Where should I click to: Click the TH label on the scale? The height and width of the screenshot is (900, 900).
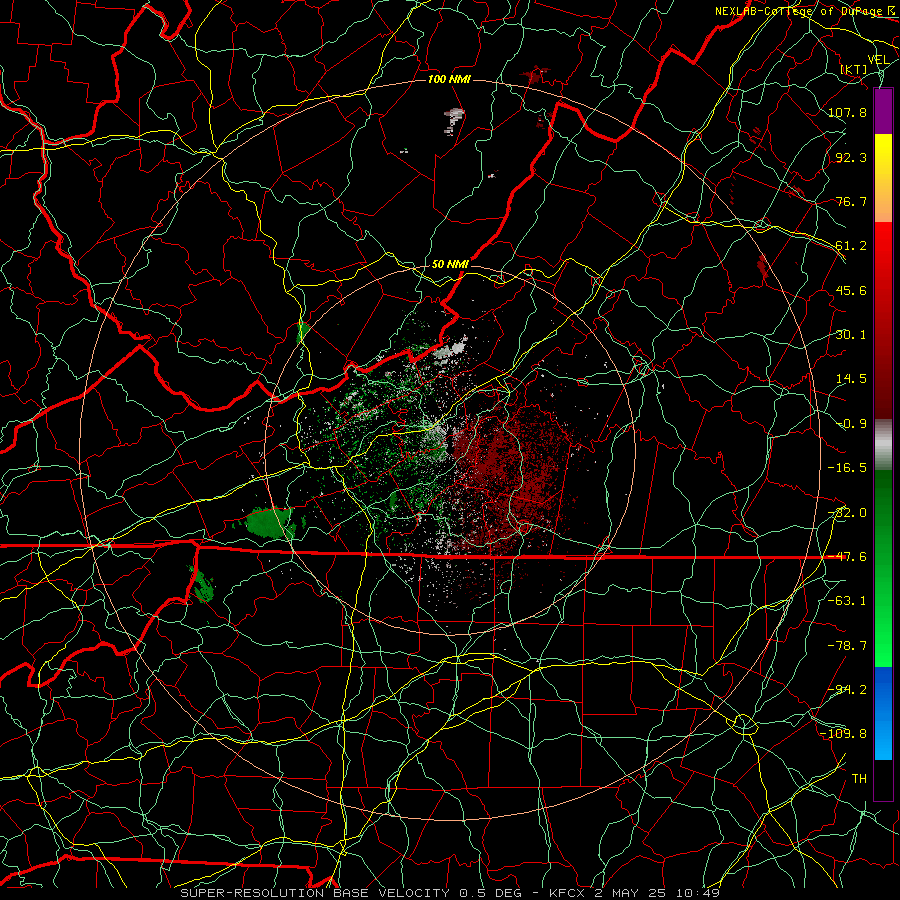point(859,778)
